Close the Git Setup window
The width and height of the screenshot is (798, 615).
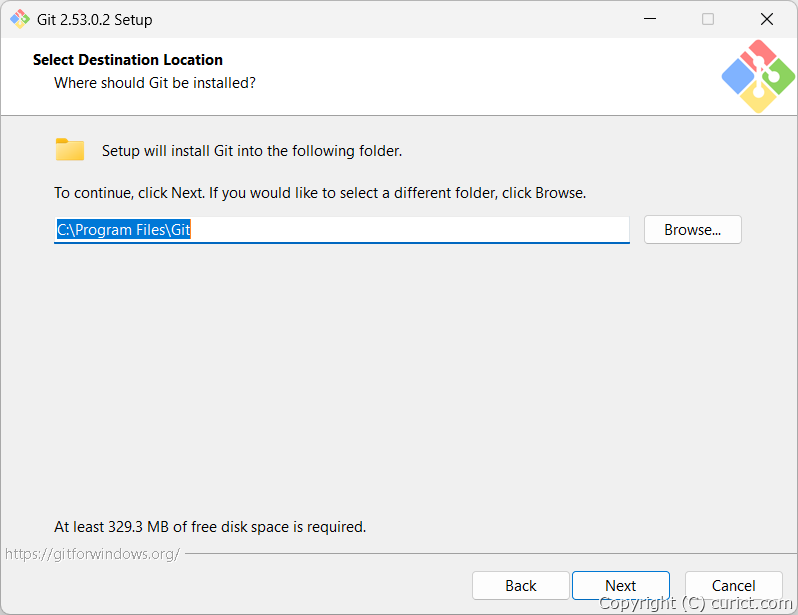pyautogui.click(x=767, y=19)
